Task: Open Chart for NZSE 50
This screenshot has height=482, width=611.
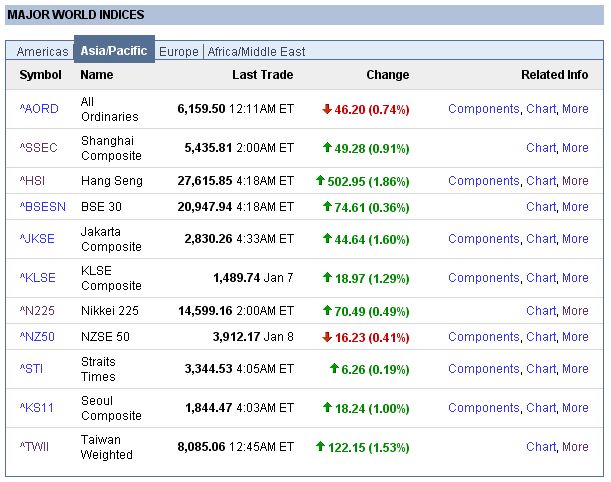Action: coord(541,337)
